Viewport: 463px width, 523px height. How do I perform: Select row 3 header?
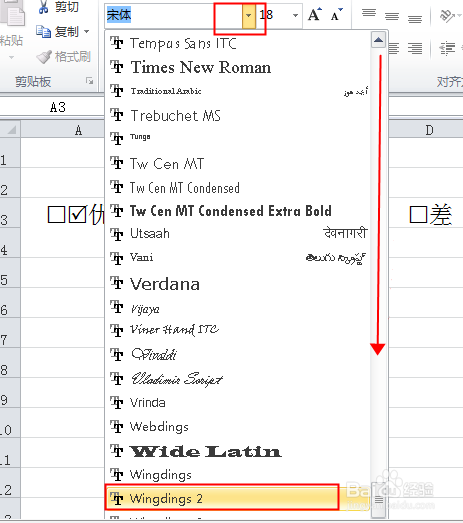[x=10, y=213]
